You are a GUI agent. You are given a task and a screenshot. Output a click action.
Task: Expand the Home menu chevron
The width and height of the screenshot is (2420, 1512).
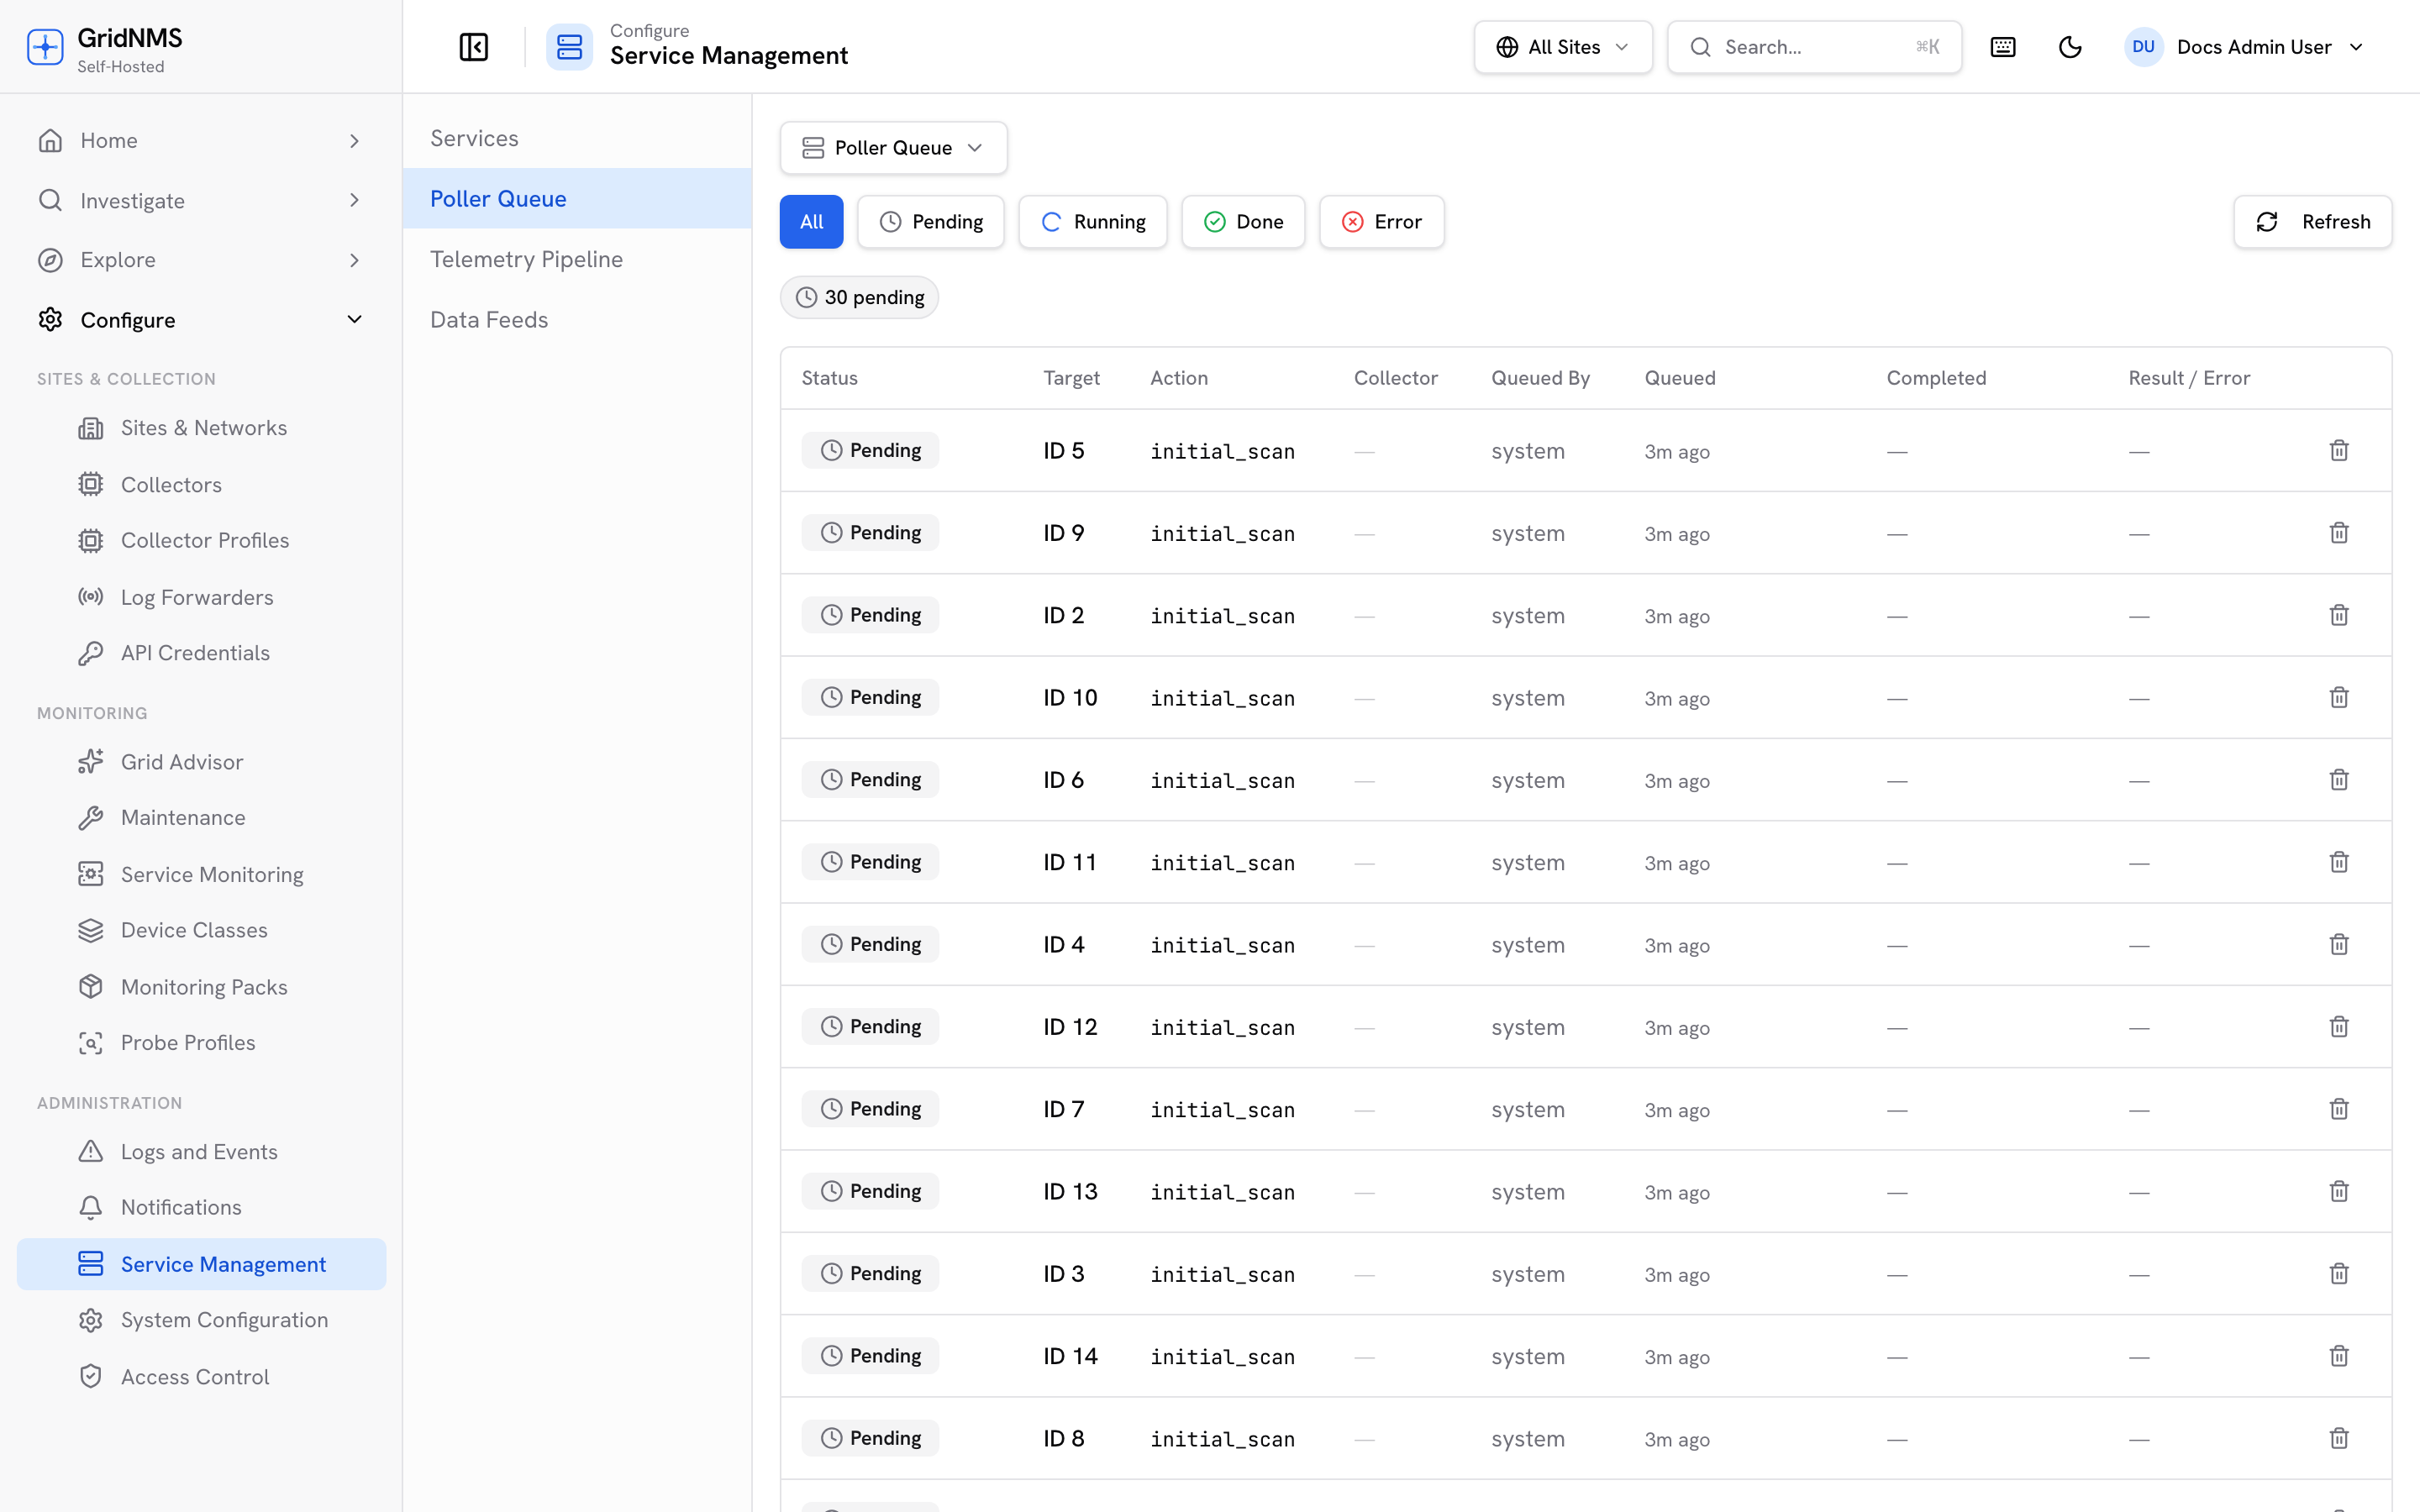click(354, 141)
